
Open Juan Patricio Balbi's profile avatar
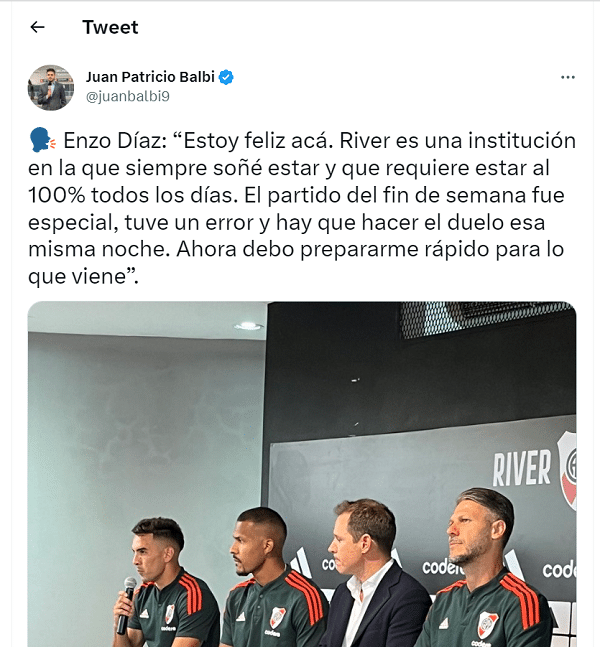[x=51, y=87]
